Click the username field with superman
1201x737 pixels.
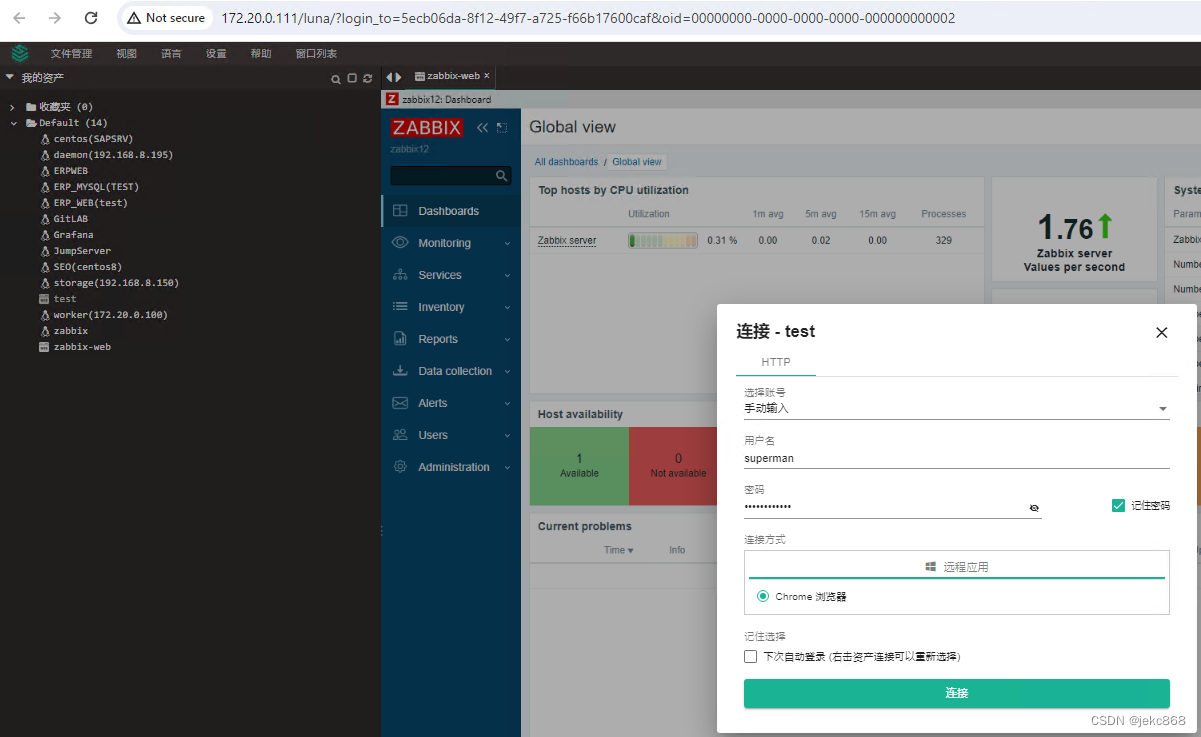(957, 458)
